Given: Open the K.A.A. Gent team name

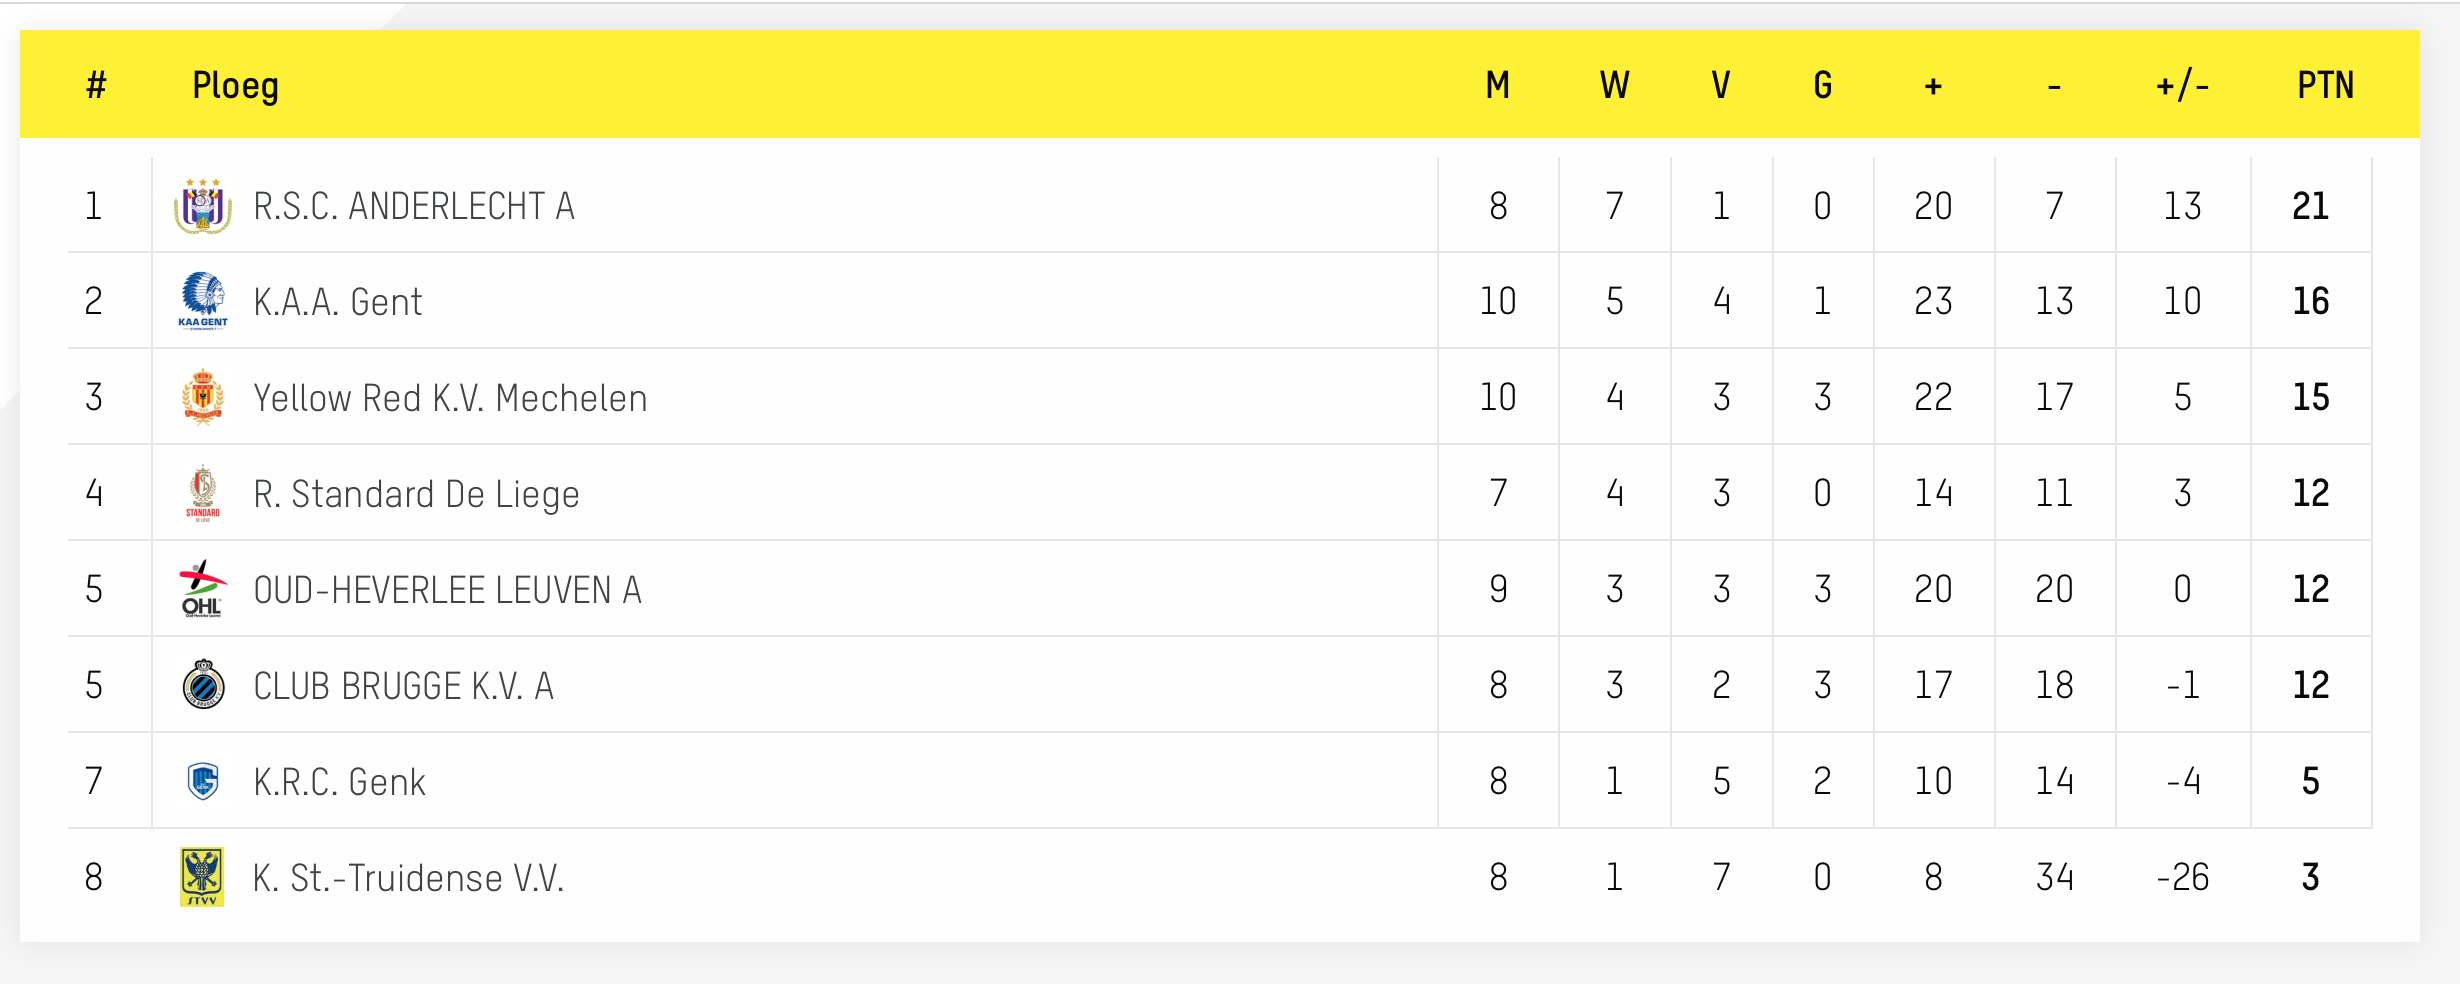Looking at the screenshot, I should coord(338,302).
